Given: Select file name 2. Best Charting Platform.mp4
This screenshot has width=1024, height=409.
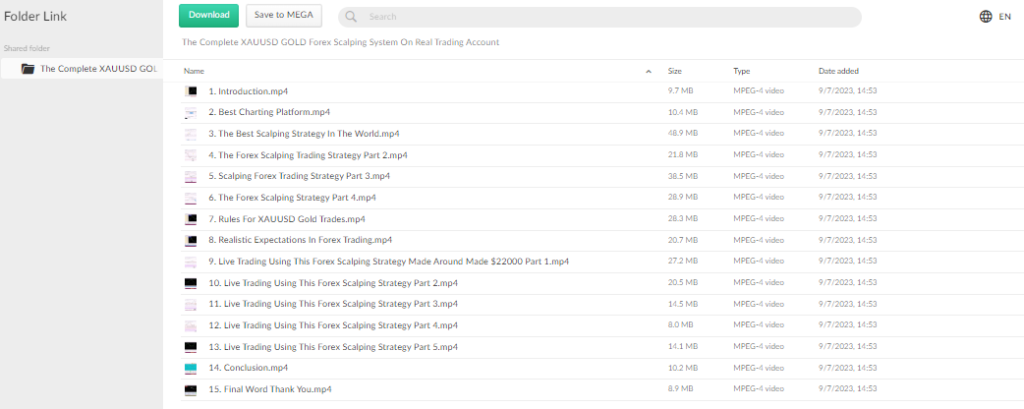Looking at the screenshot, I should tap(269, 112).
